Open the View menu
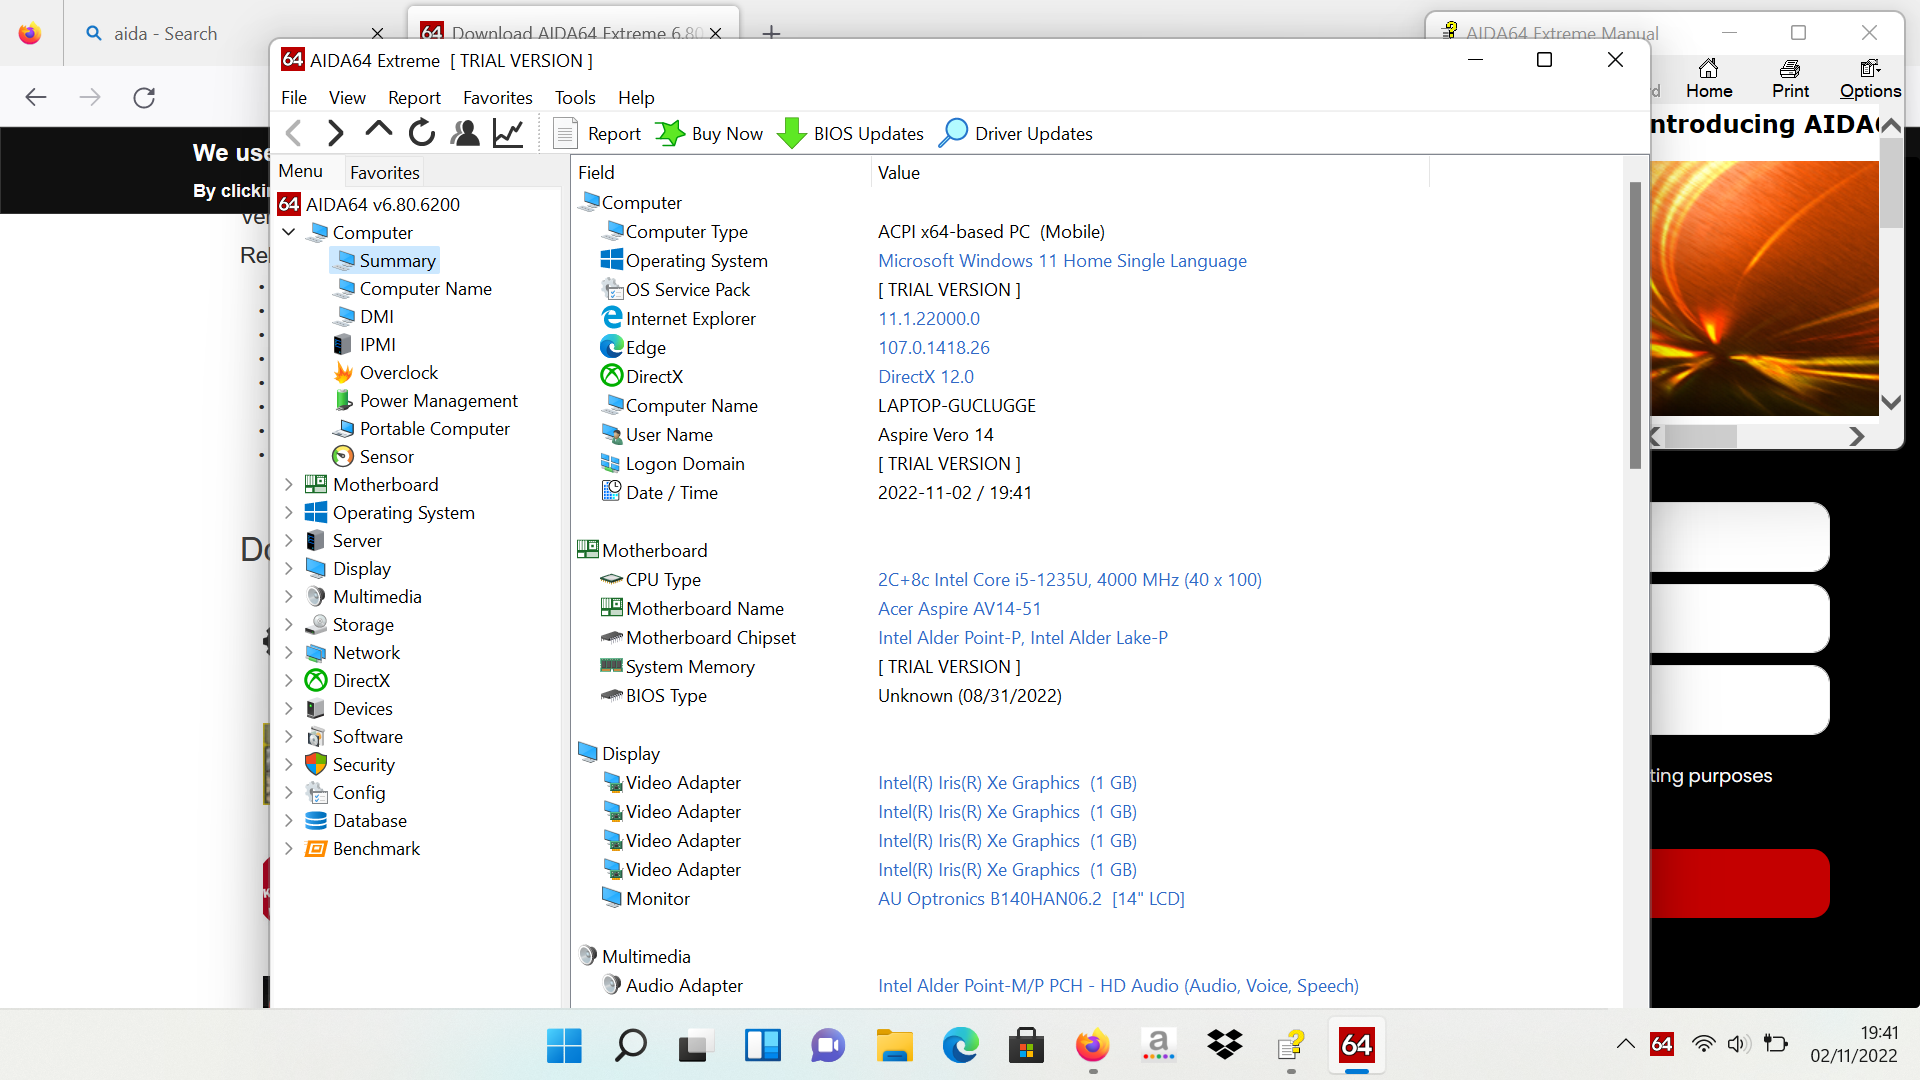 [347, 97]
